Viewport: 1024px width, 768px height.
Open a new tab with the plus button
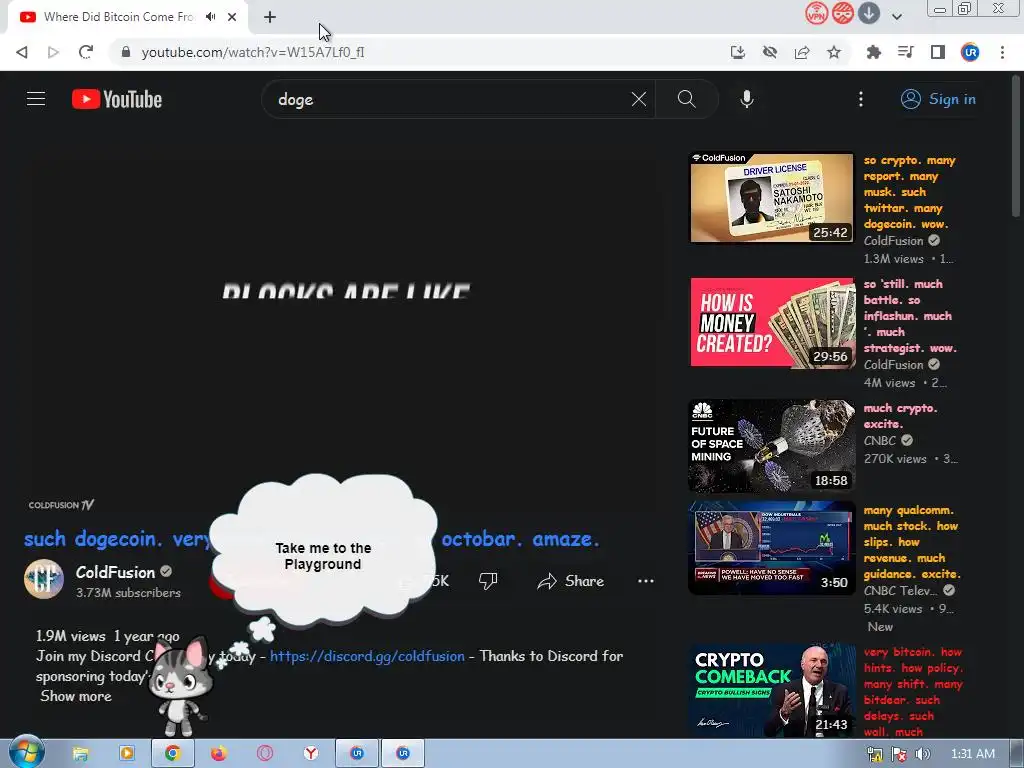[270, 17]
